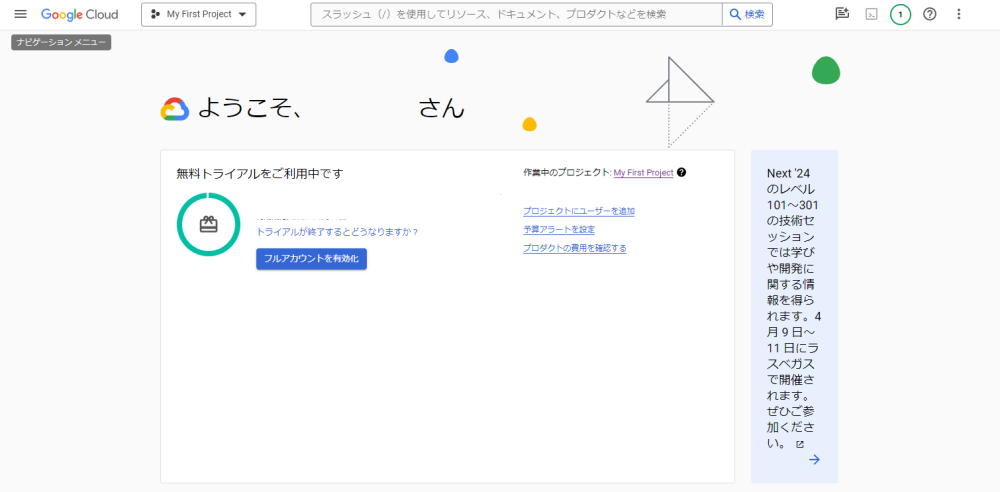The height and width of the screenshot is (492, 1000).
Task: Click the green trial progress ring
Action: 209,225
